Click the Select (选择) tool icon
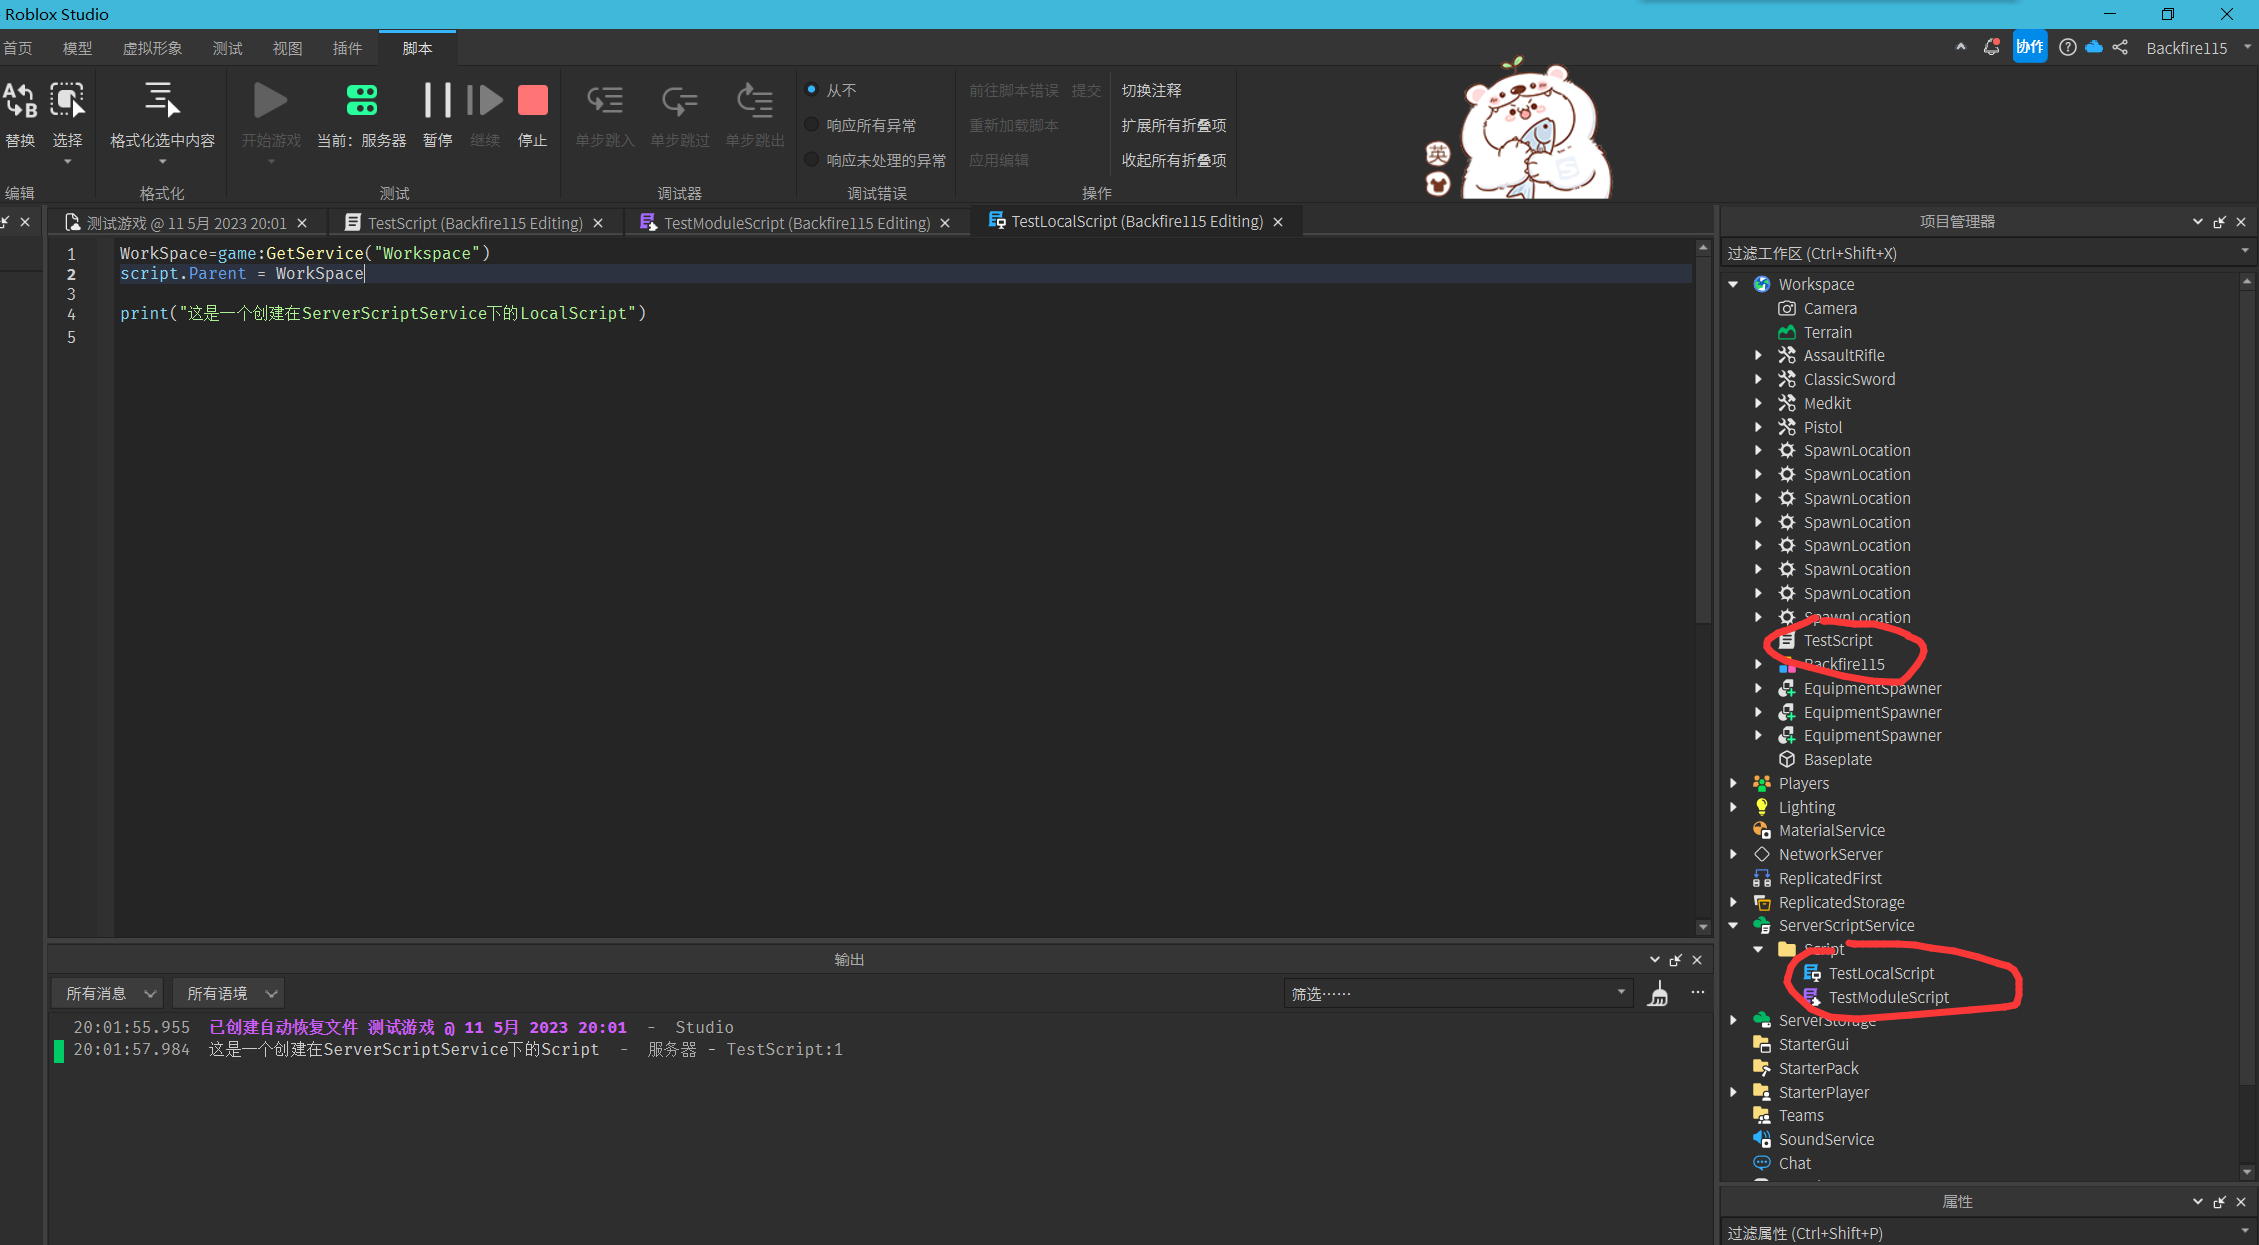2259x1245 pixels. coord(67,100)
